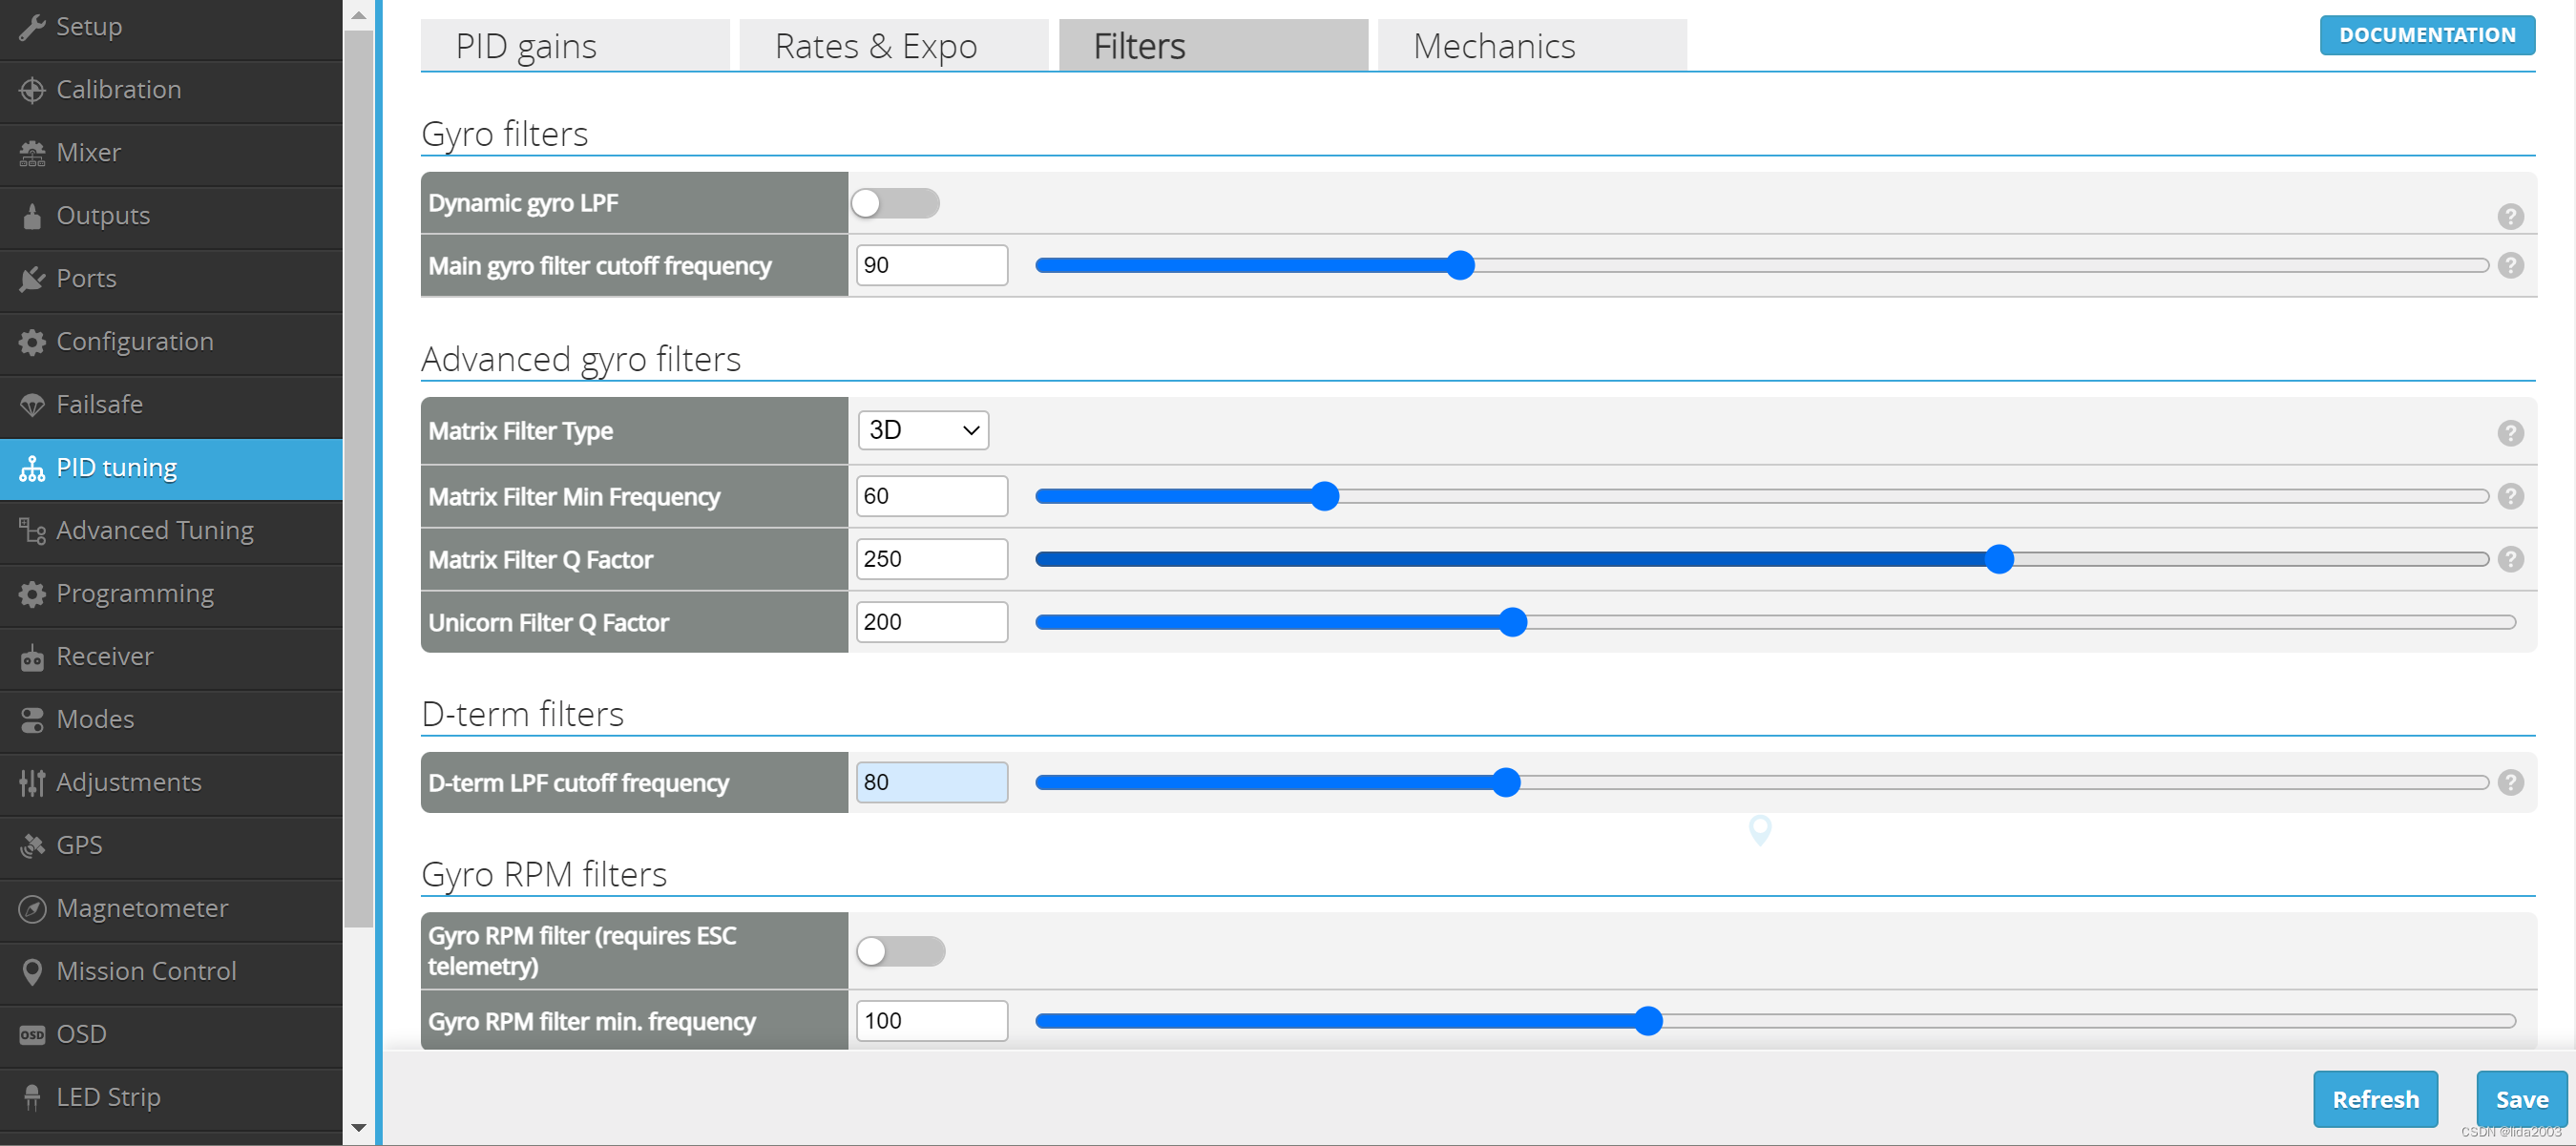Enable the Dynamic gyro LPF toggle

point(894,204)
